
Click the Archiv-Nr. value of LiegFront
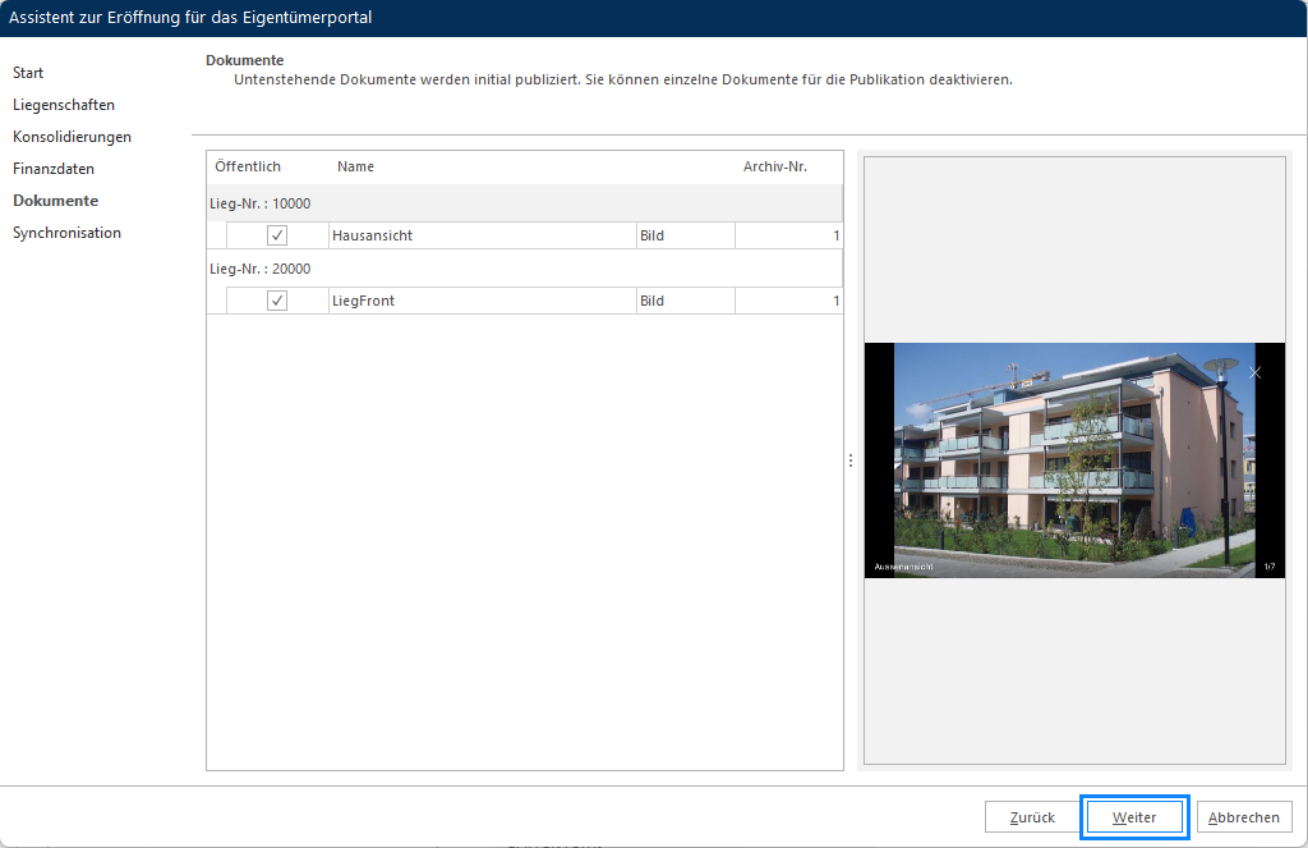coord(789,301)
